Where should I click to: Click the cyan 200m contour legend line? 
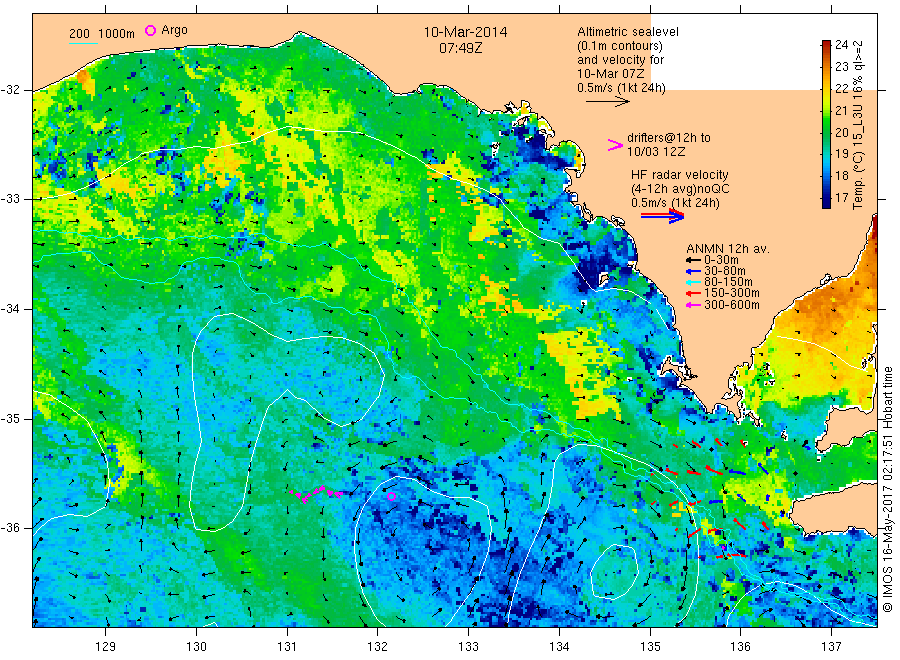tap(83, 43)
